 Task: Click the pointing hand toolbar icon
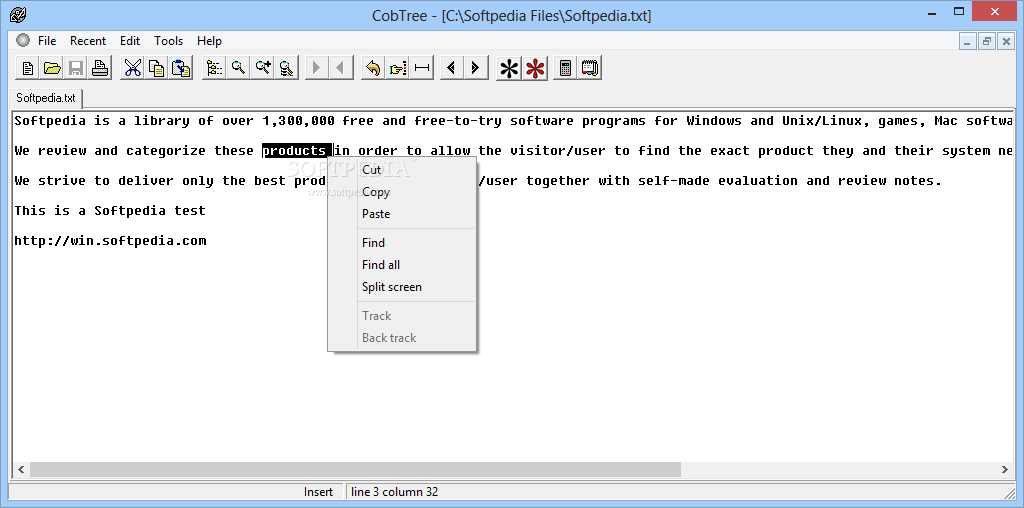click(x=398, y=68)
